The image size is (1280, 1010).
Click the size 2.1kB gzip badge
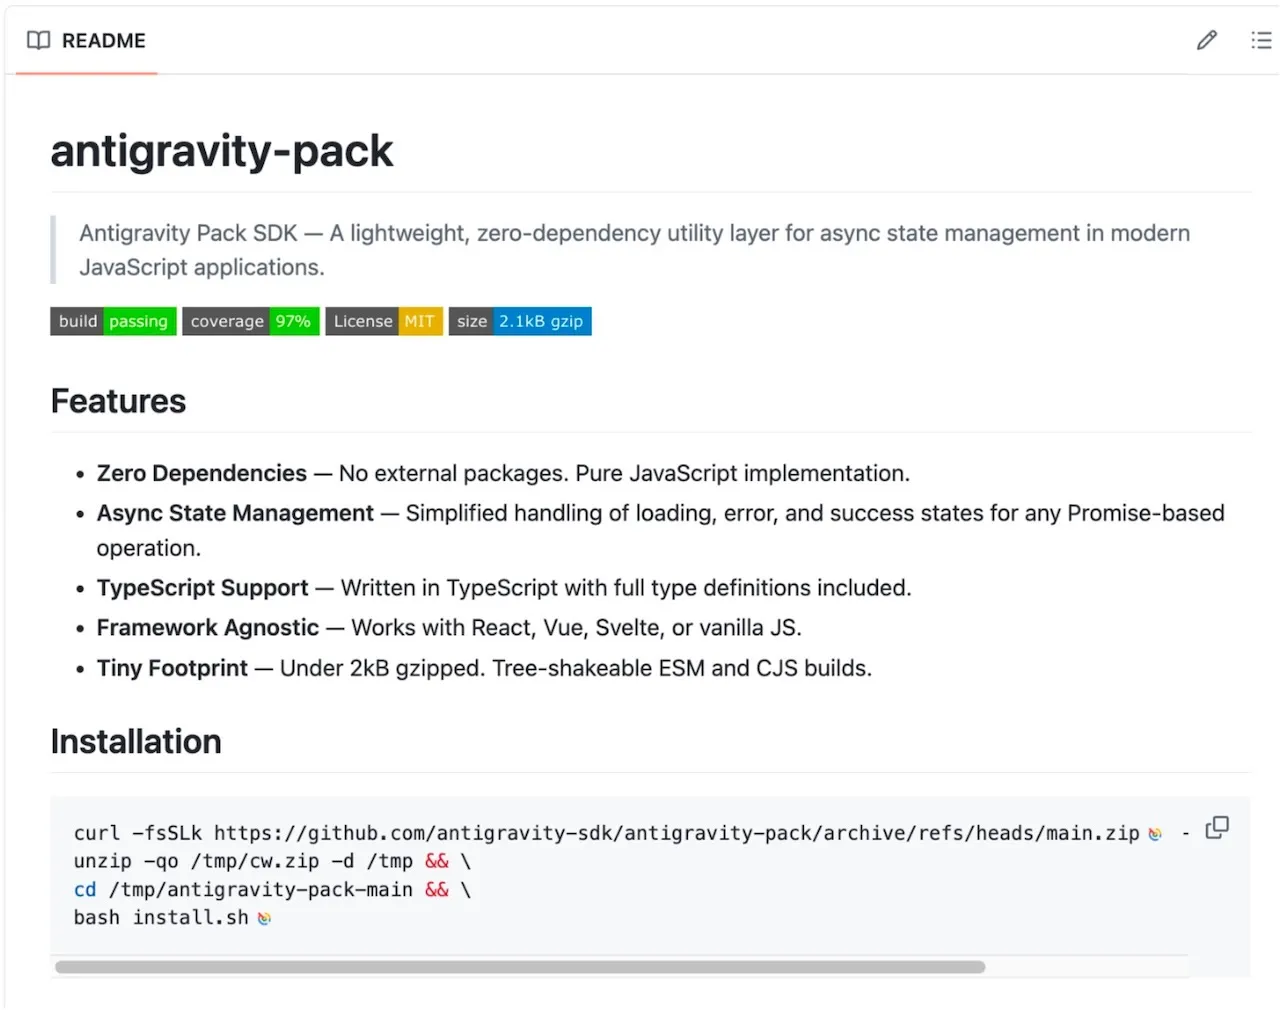pos(519,321)
